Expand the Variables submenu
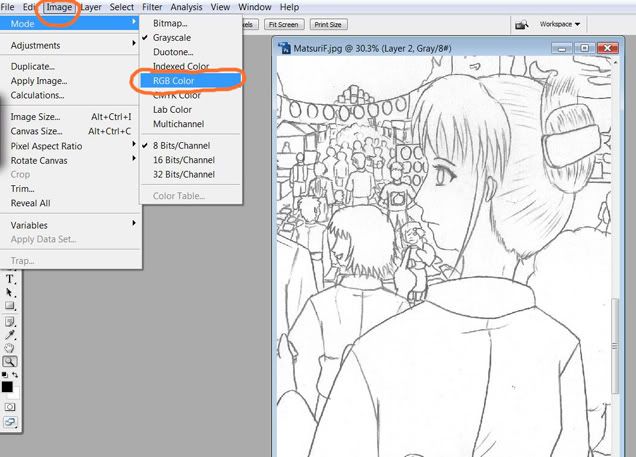The height and width of the screenshot is (457, 636). pos(70,225)
